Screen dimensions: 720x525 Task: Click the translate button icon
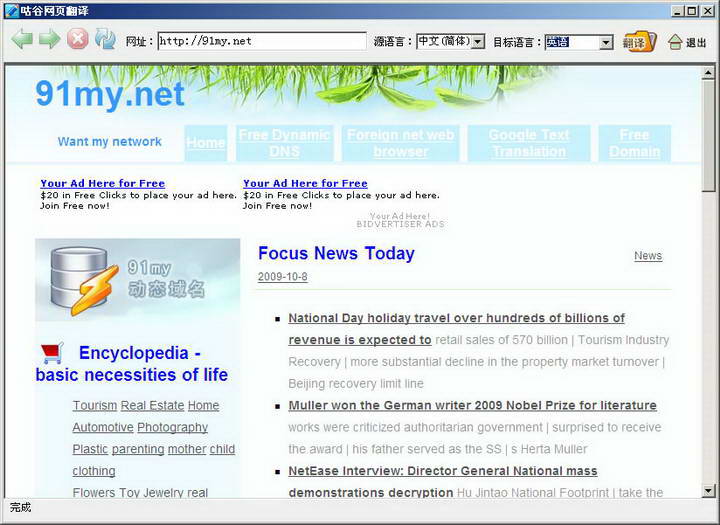(639, 42)
